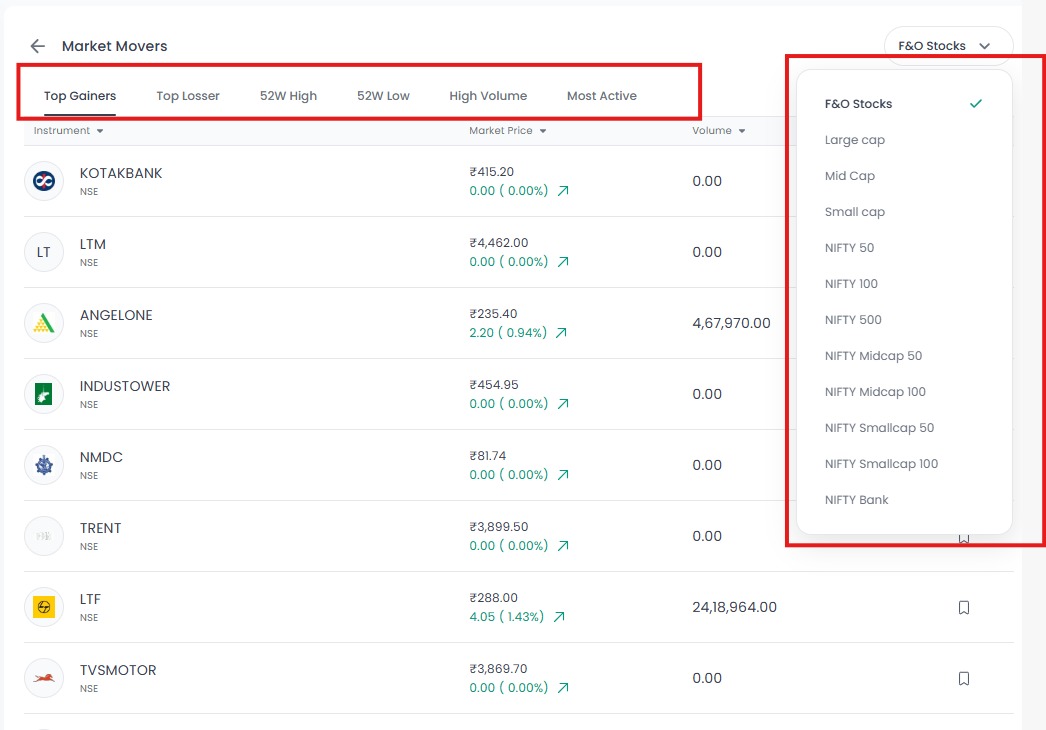This screenshot has width=1046, height=730.
Task: Click the up-arrow trend icon for TRENT
Action: (563, 546)
